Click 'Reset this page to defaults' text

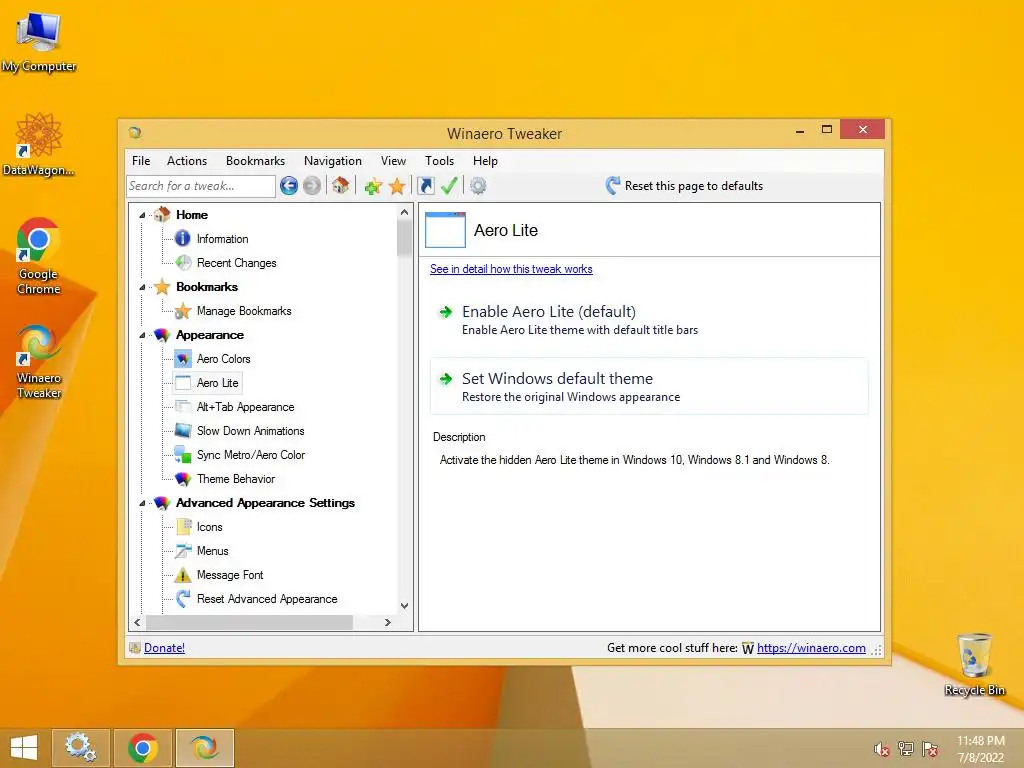coord(694,186)
